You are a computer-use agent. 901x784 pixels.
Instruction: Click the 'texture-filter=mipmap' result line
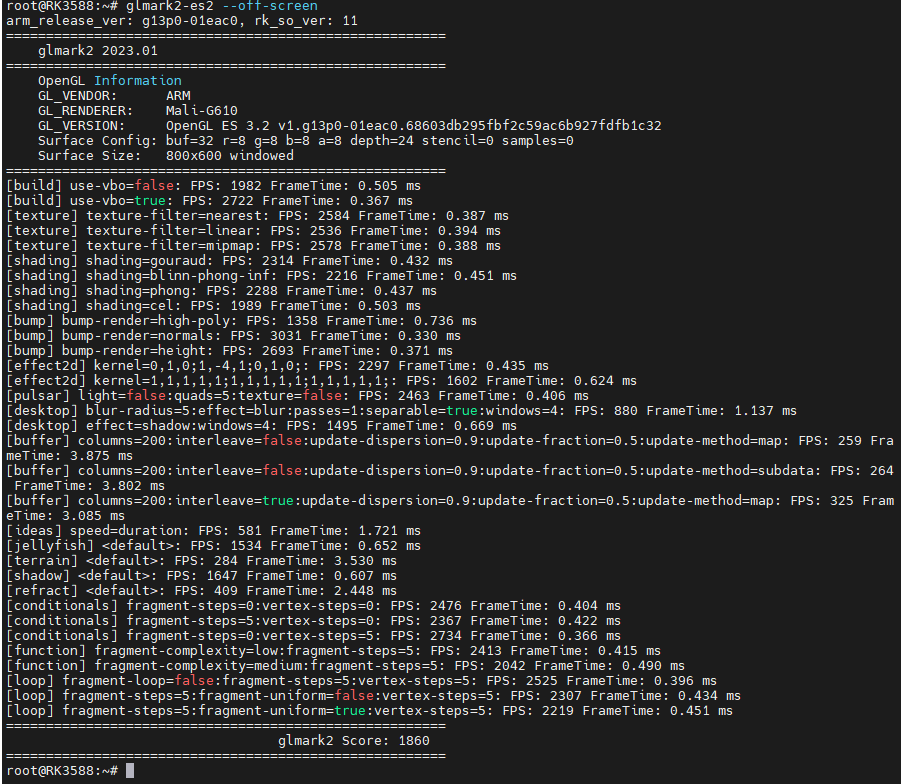pos(253,245)
